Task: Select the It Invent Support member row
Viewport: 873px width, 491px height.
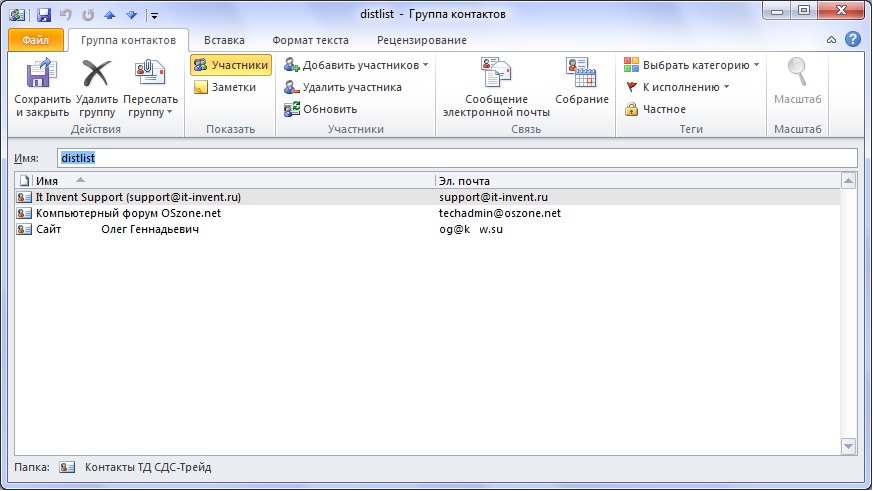Action: click(x=428, y=197)
